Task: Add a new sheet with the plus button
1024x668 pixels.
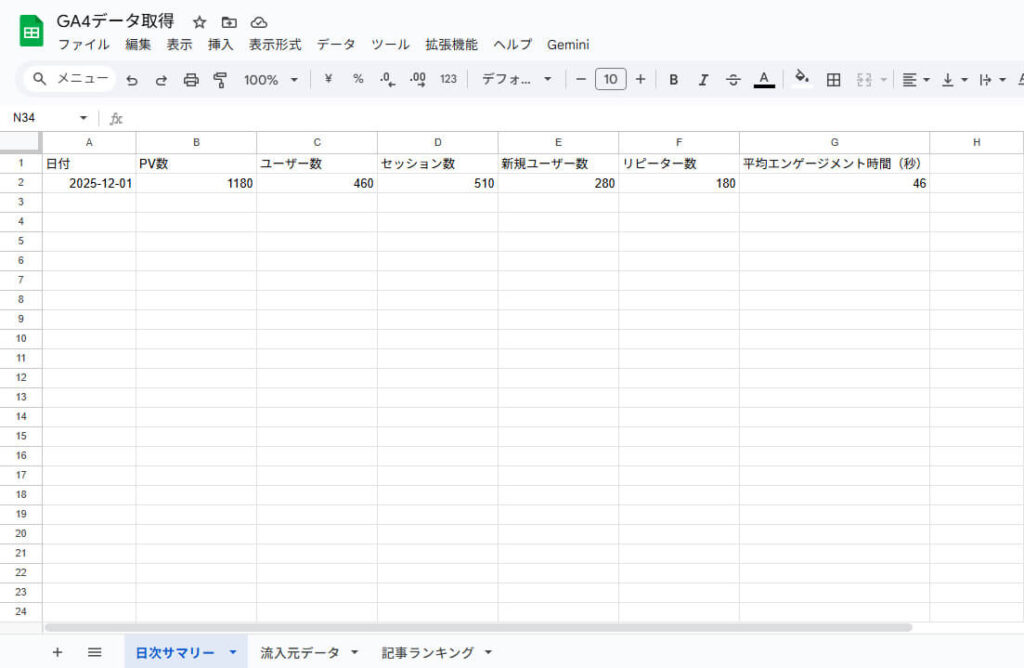Action: (x=57, y=651)
